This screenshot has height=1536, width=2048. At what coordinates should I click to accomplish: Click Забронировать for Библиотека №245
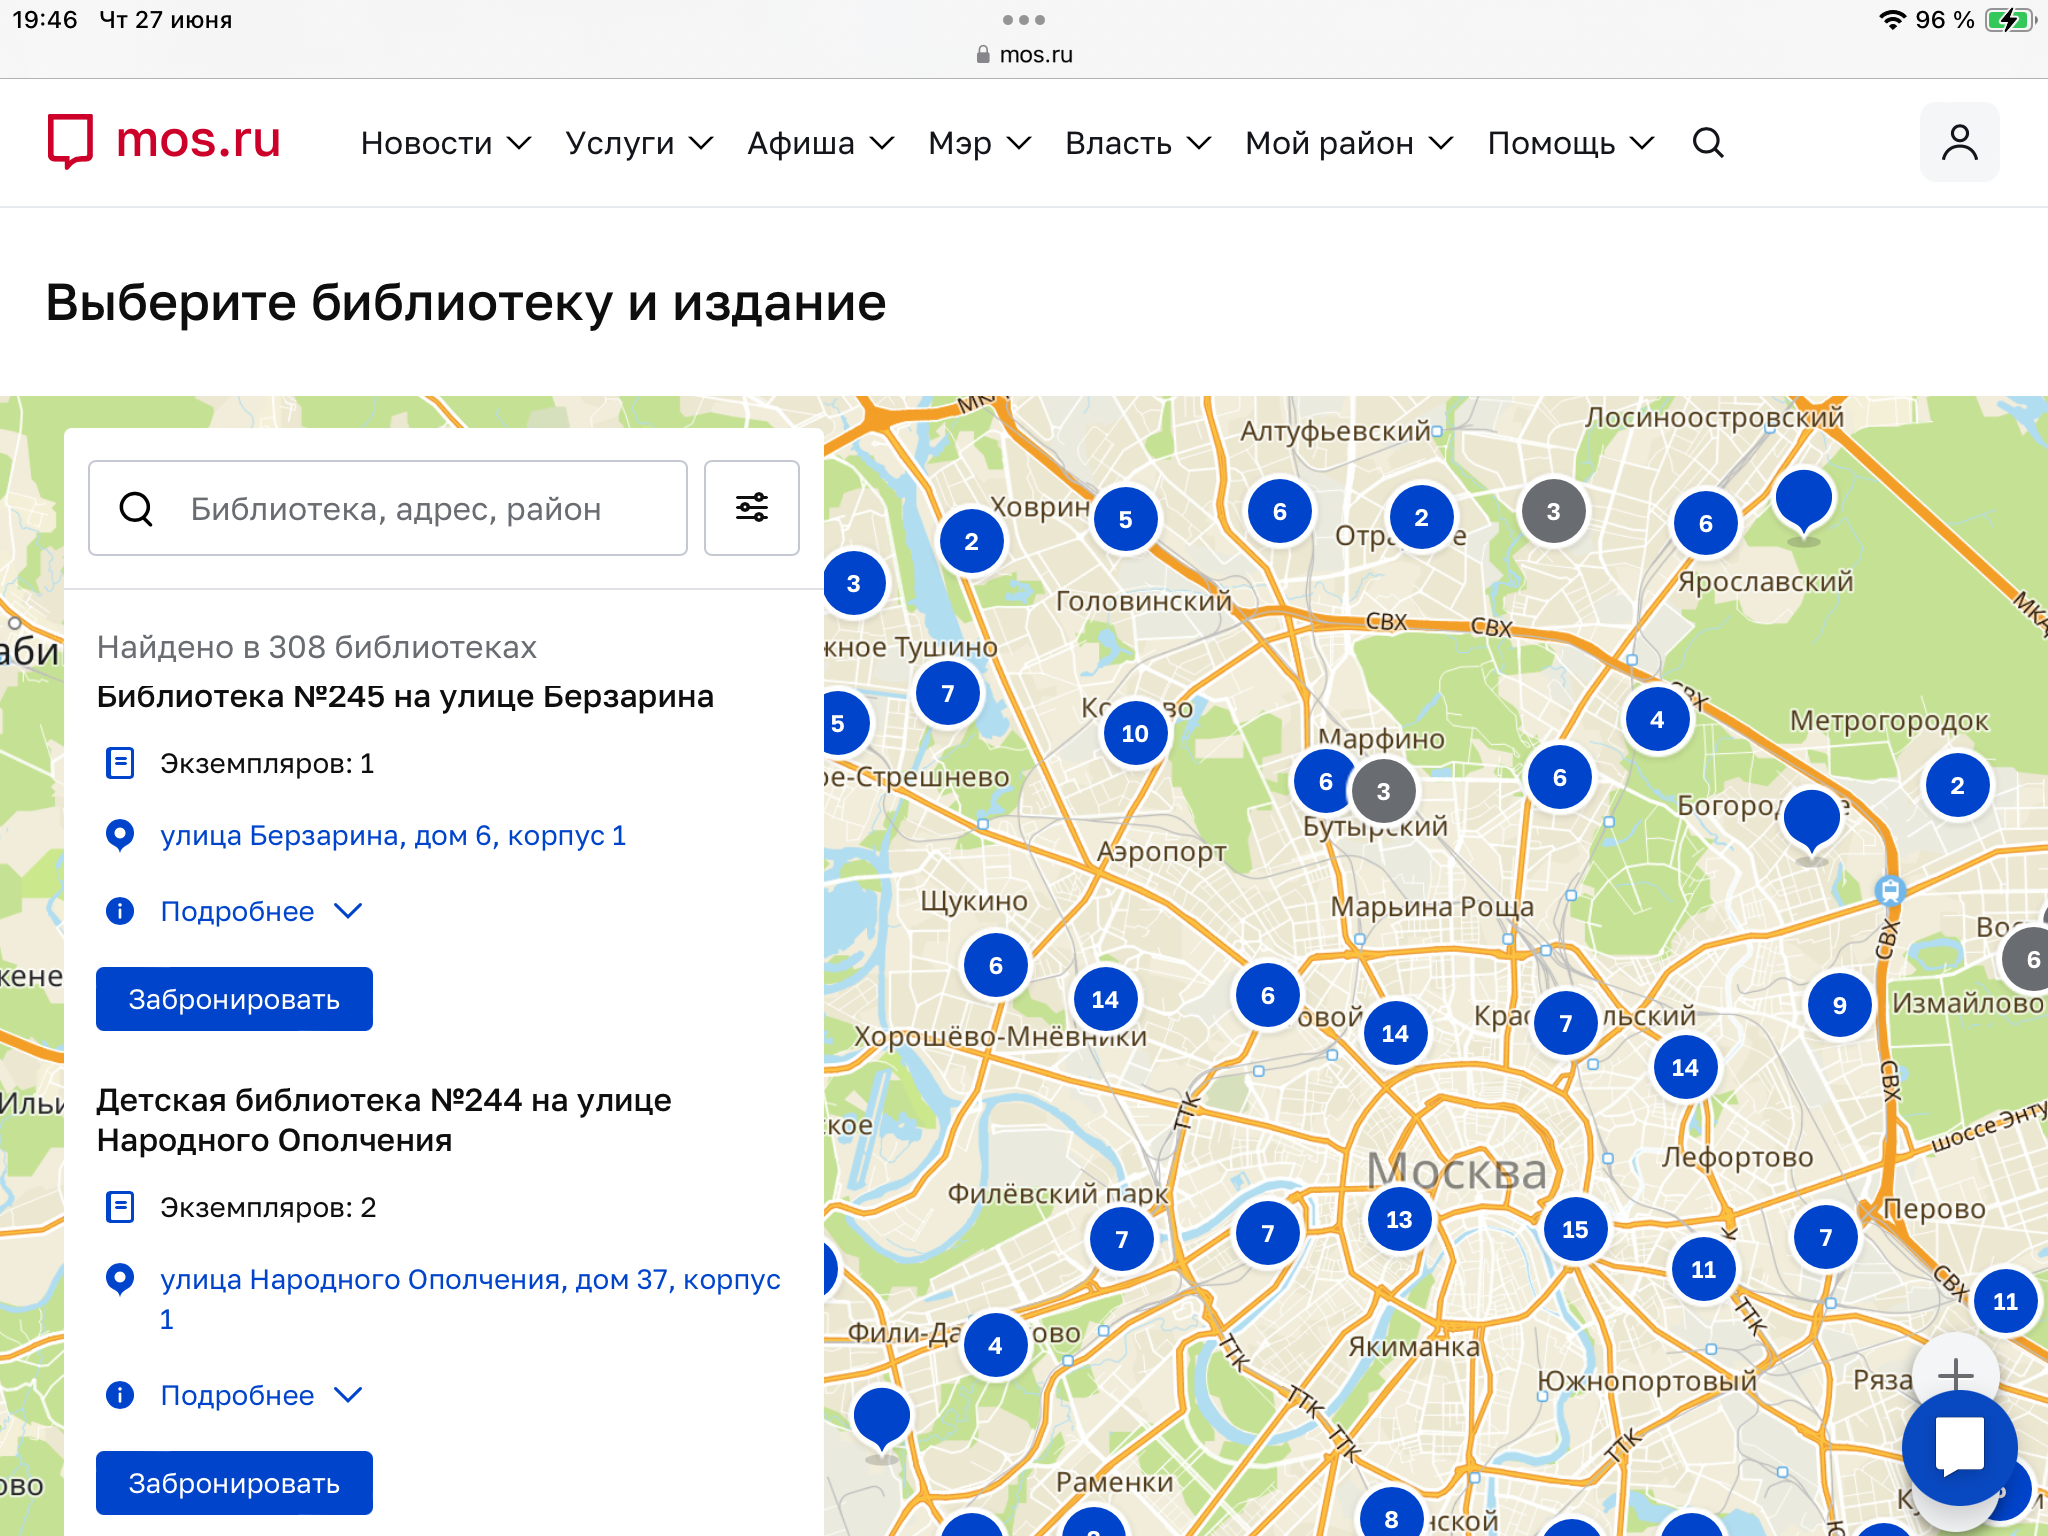coord(234,999)
